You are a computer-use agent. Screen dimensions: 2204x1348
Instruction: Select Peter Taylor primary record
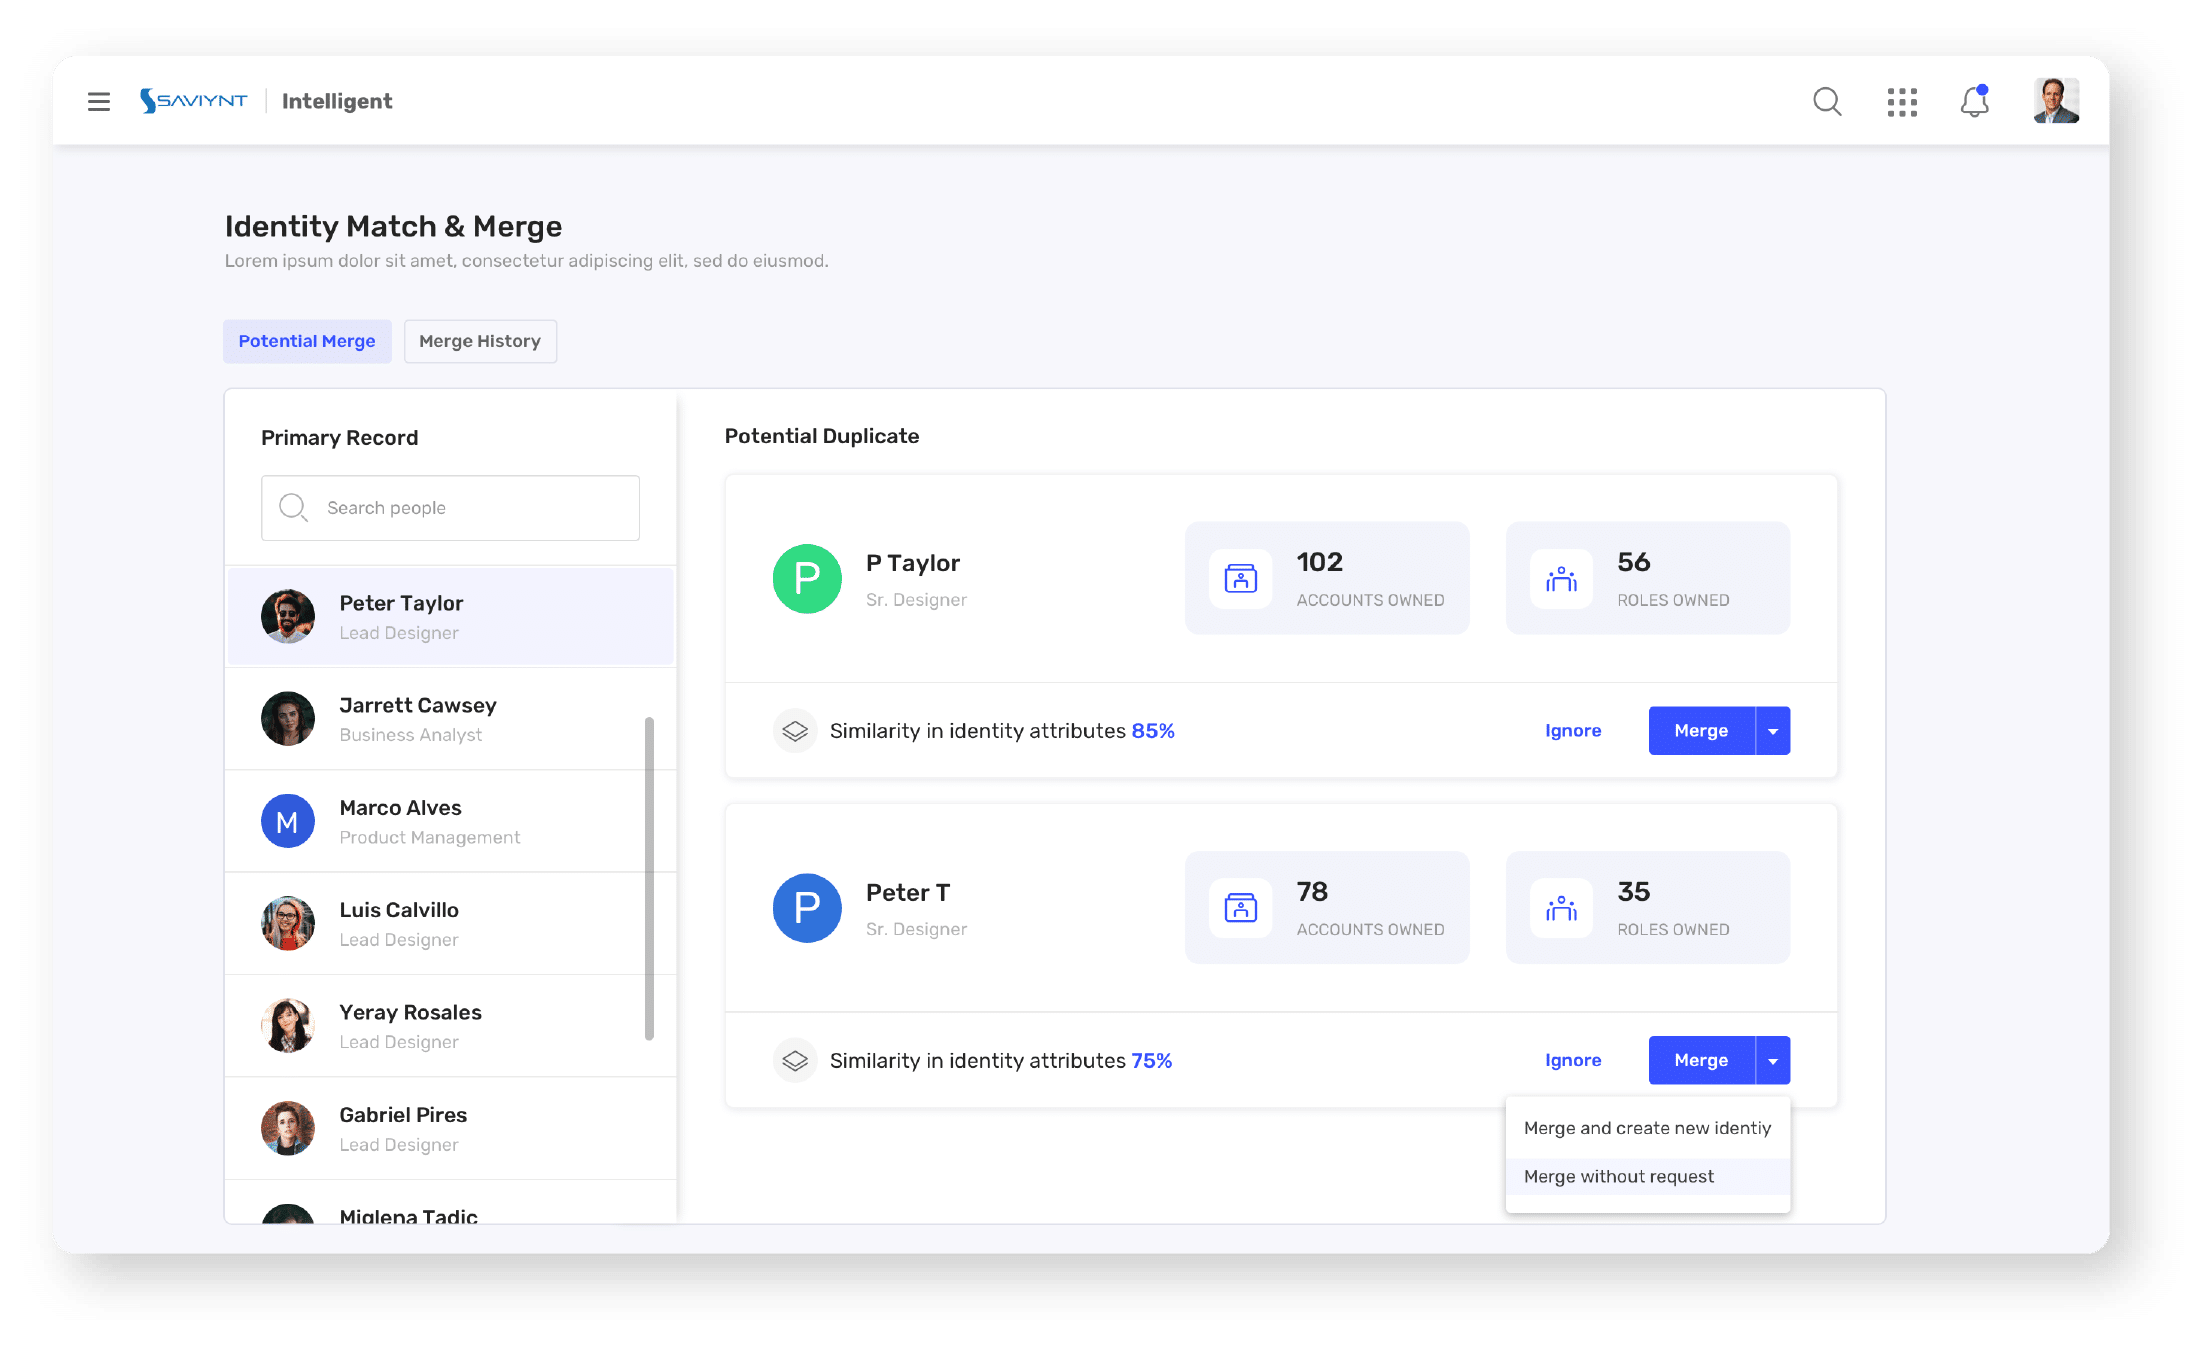[x=450, y=617]
